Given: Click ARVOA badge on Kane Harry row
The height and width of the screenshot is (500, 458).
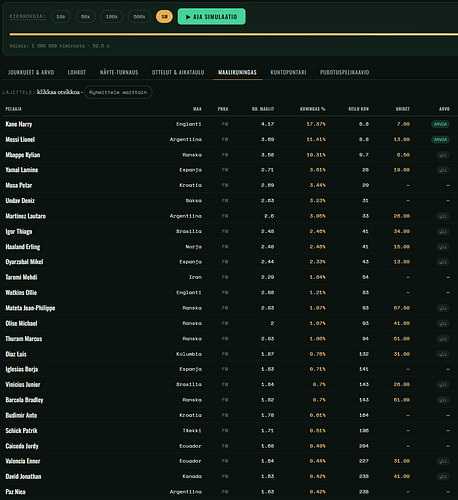Looking at the screenshot, I should point(440,124).
